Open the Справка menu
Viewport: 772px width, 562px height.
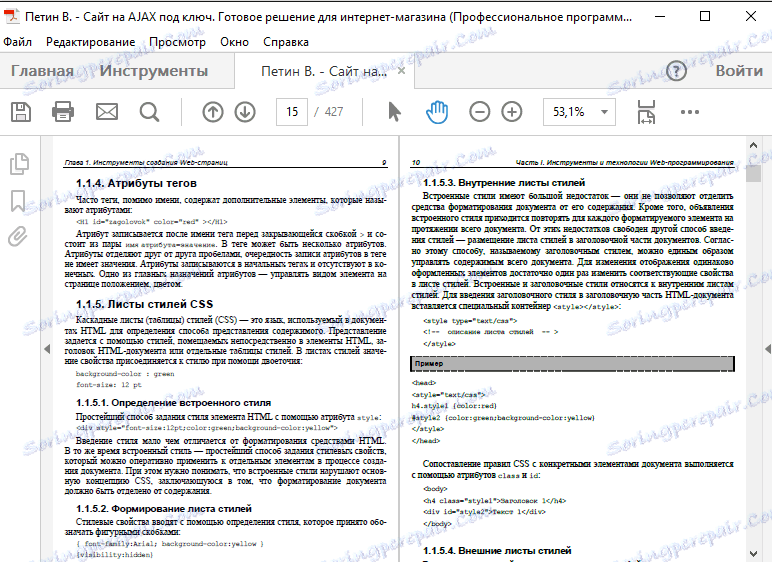coord(286,42)
